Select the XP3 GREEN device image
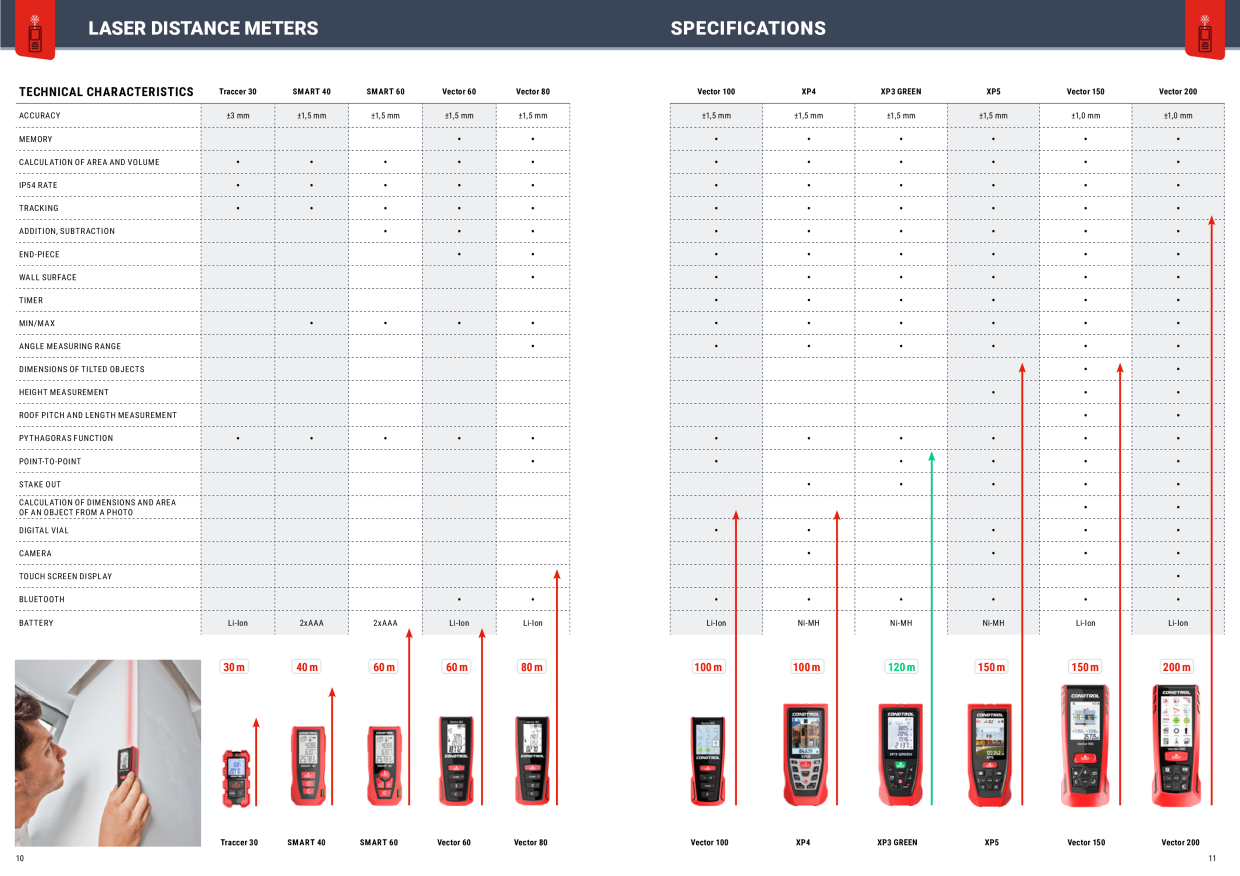 (900, 755)
